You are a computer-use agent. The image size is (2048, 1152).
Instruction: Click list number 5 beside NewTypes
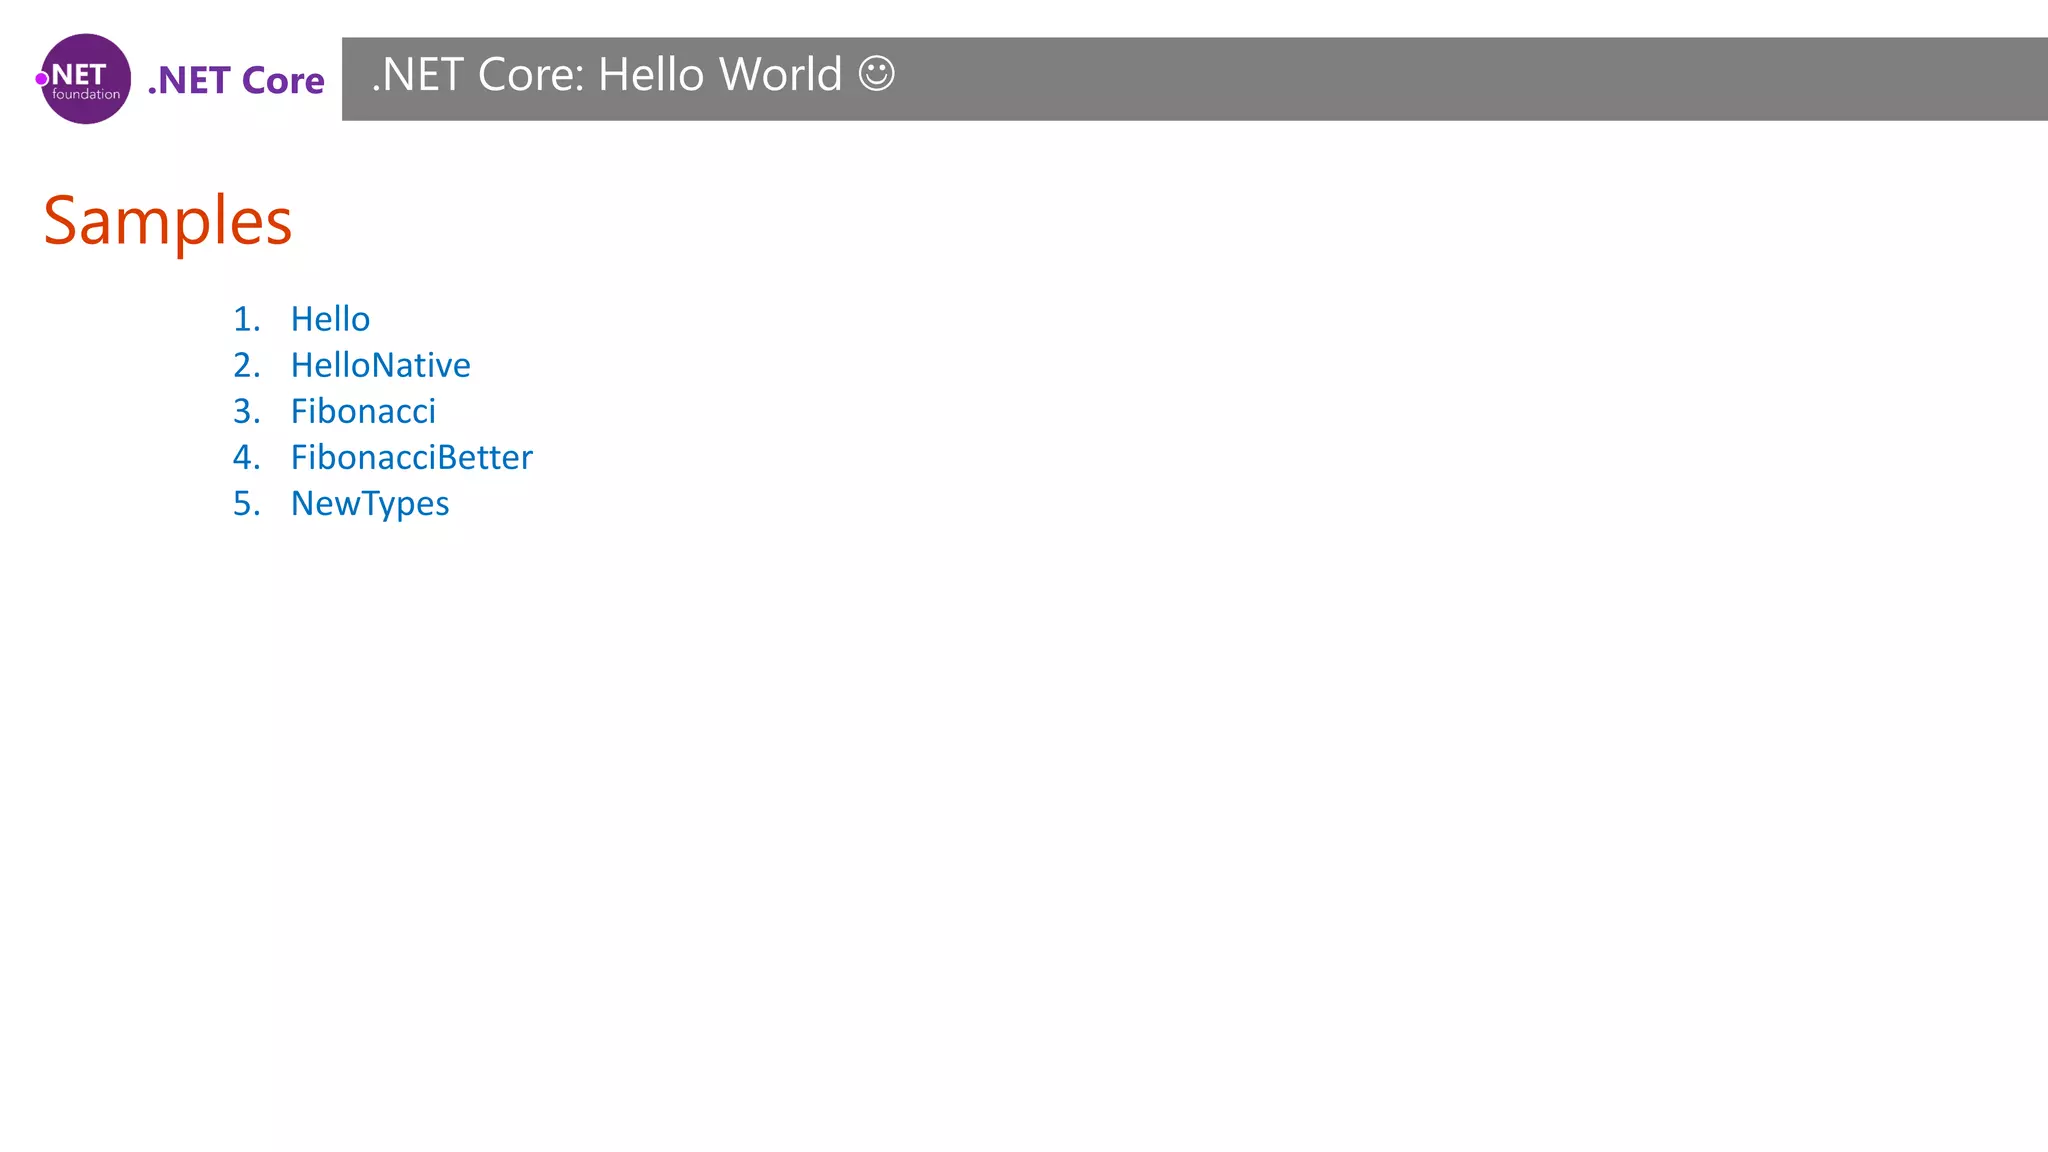pyautogui.click(x=246, y=503)
